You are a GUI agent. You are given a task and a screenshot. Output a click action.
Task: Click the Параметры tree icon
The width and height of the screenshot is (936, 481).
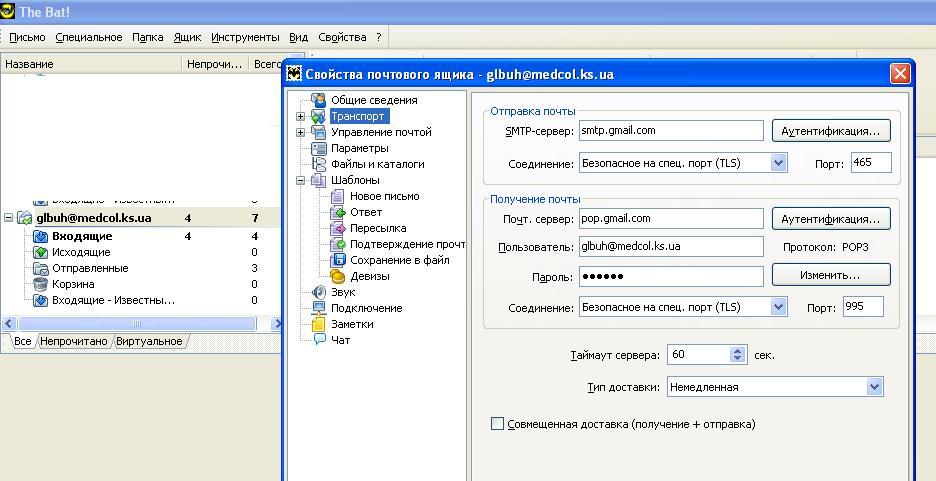point(319,148)
